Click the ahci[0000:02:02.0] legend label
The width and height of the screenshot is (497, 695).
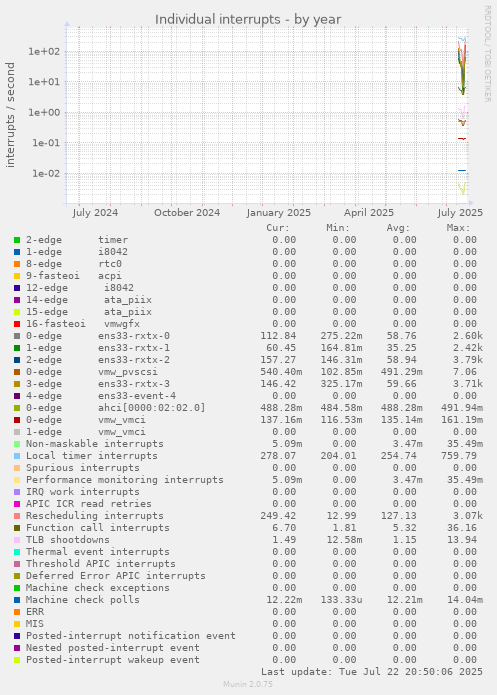152,408
